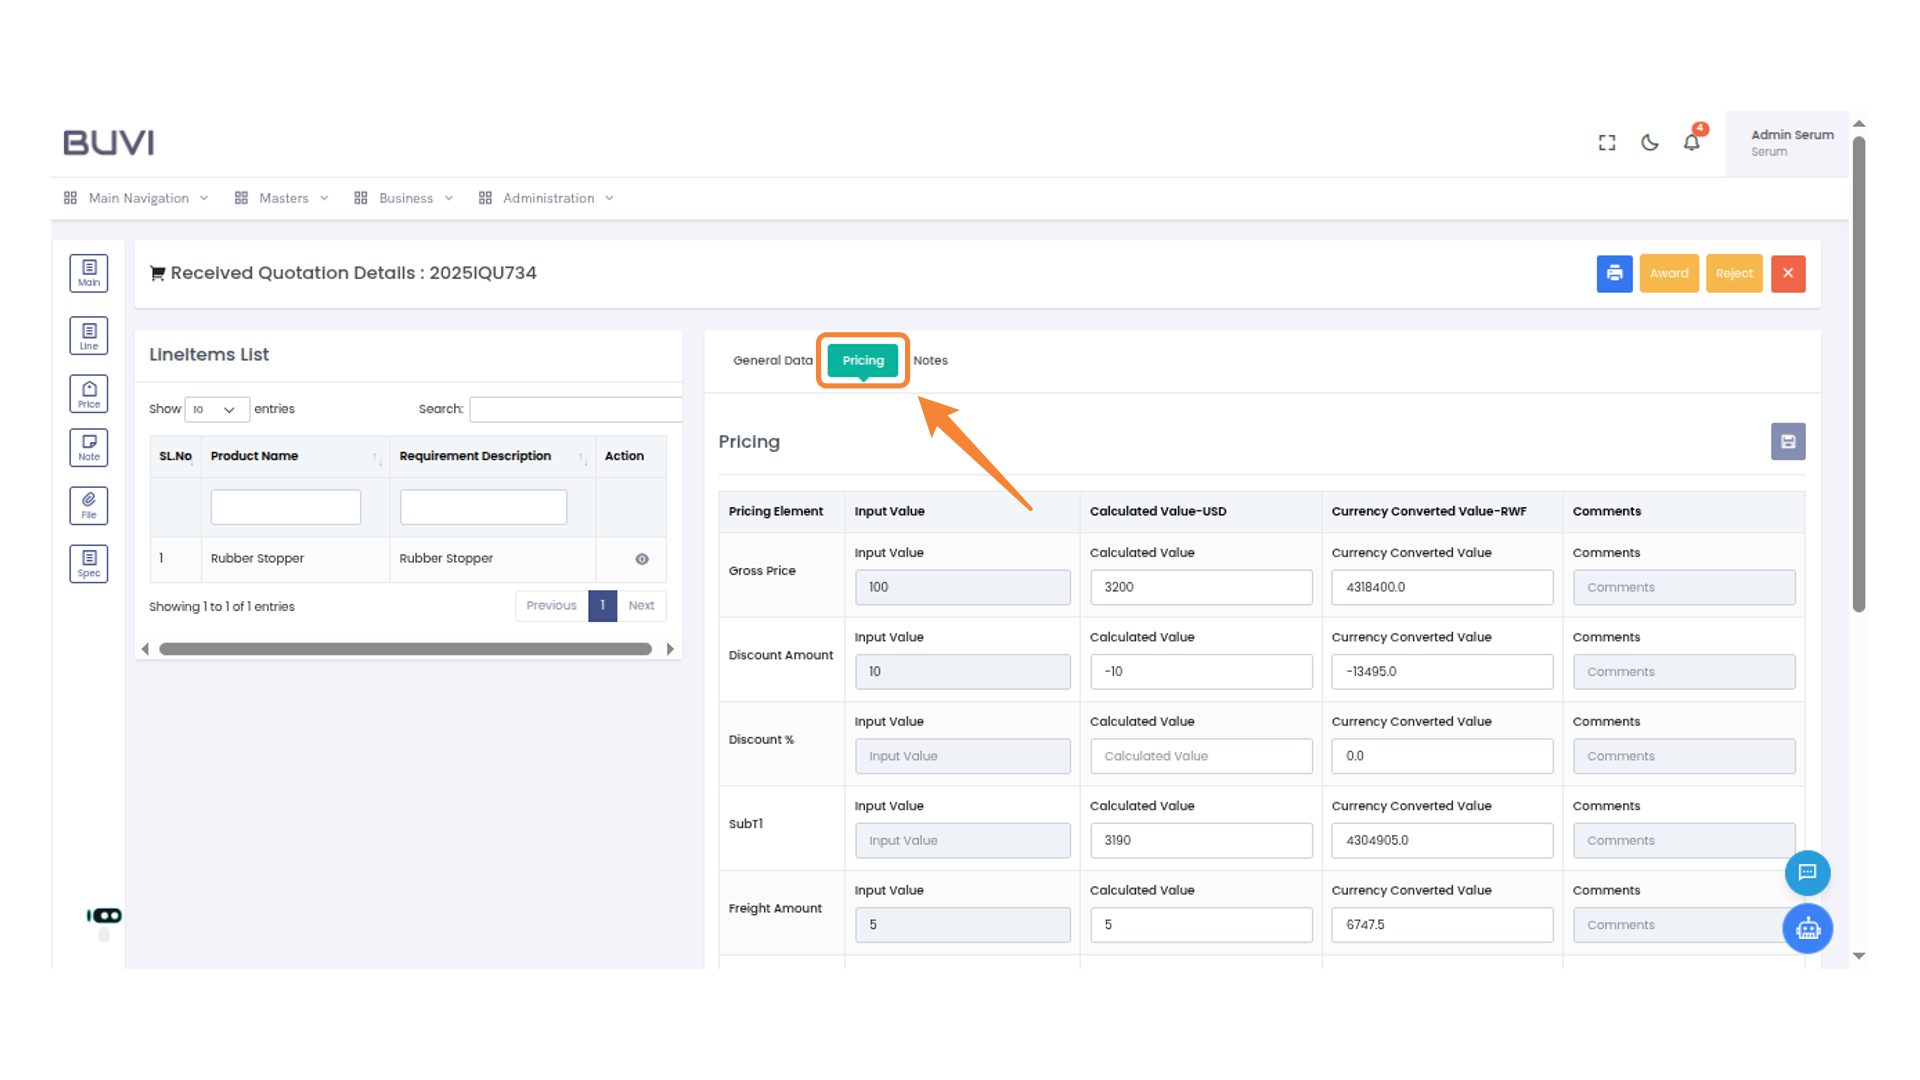The image size is (1920, 1080).
Task: Open the Spec sidebar icon
Action: tap(89, 563)
